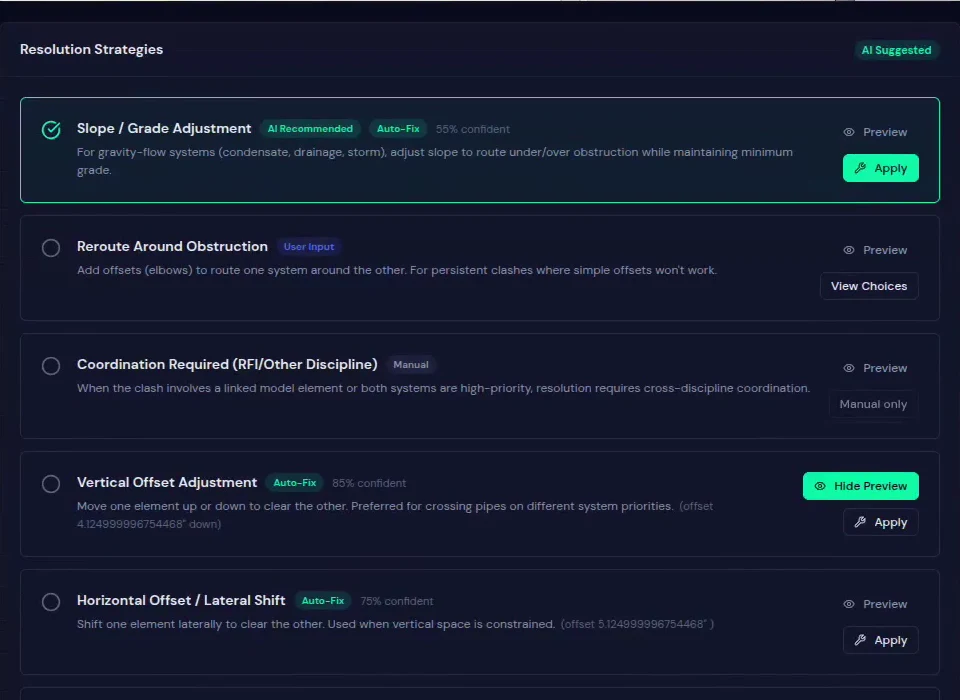Screen dimensions: 960x700
Task: Click the Manual only button
Action: pos(873,404)
